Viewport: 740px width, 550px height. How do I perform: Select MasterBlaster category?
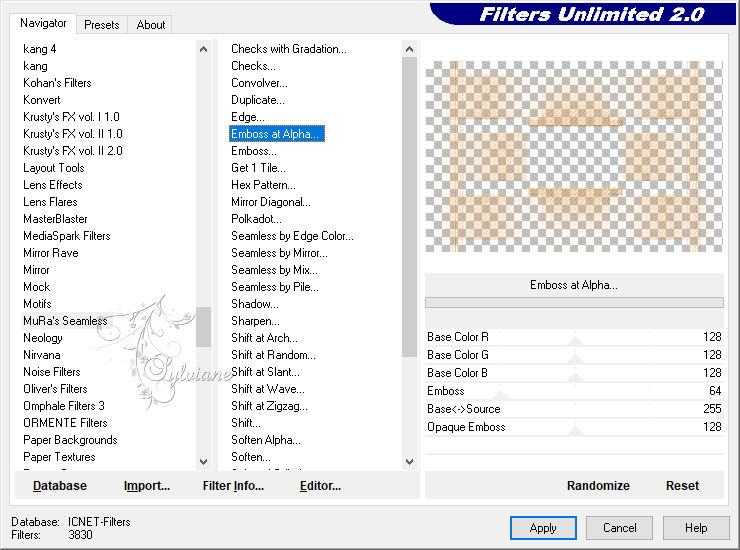point(55,219)
